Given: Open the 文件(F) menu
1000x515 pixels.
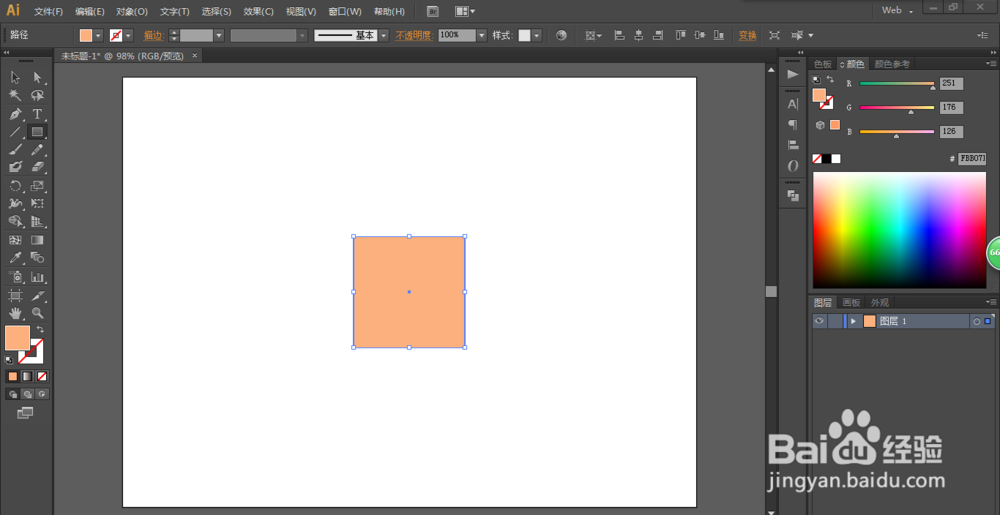Looking at the screenshot, I should coord(48,11).
